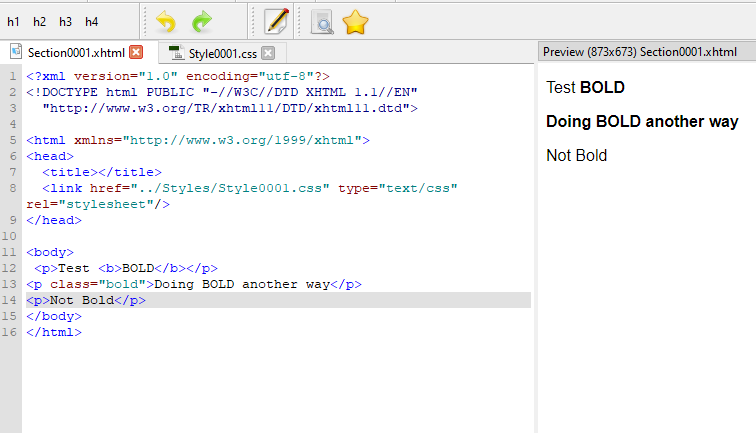Click 'Doing BOLD another way' in preview
The width and height of the screenshot is (756, 433).
(x=642, y=122)
